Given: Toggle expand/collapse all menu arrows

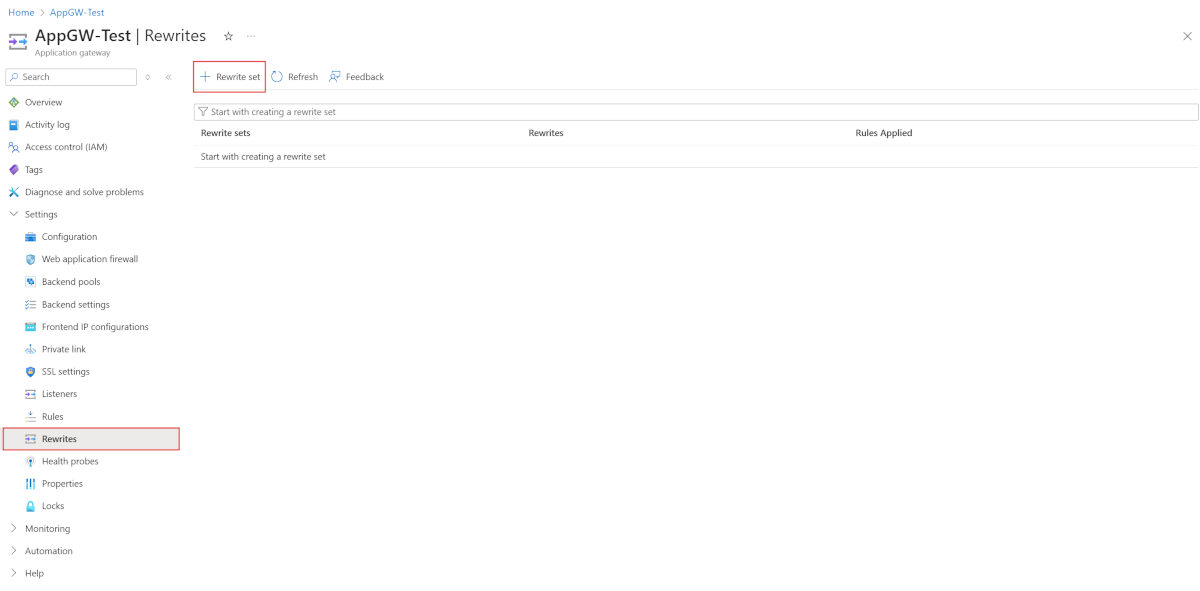Looking at the screenshot, I should 148,77.
